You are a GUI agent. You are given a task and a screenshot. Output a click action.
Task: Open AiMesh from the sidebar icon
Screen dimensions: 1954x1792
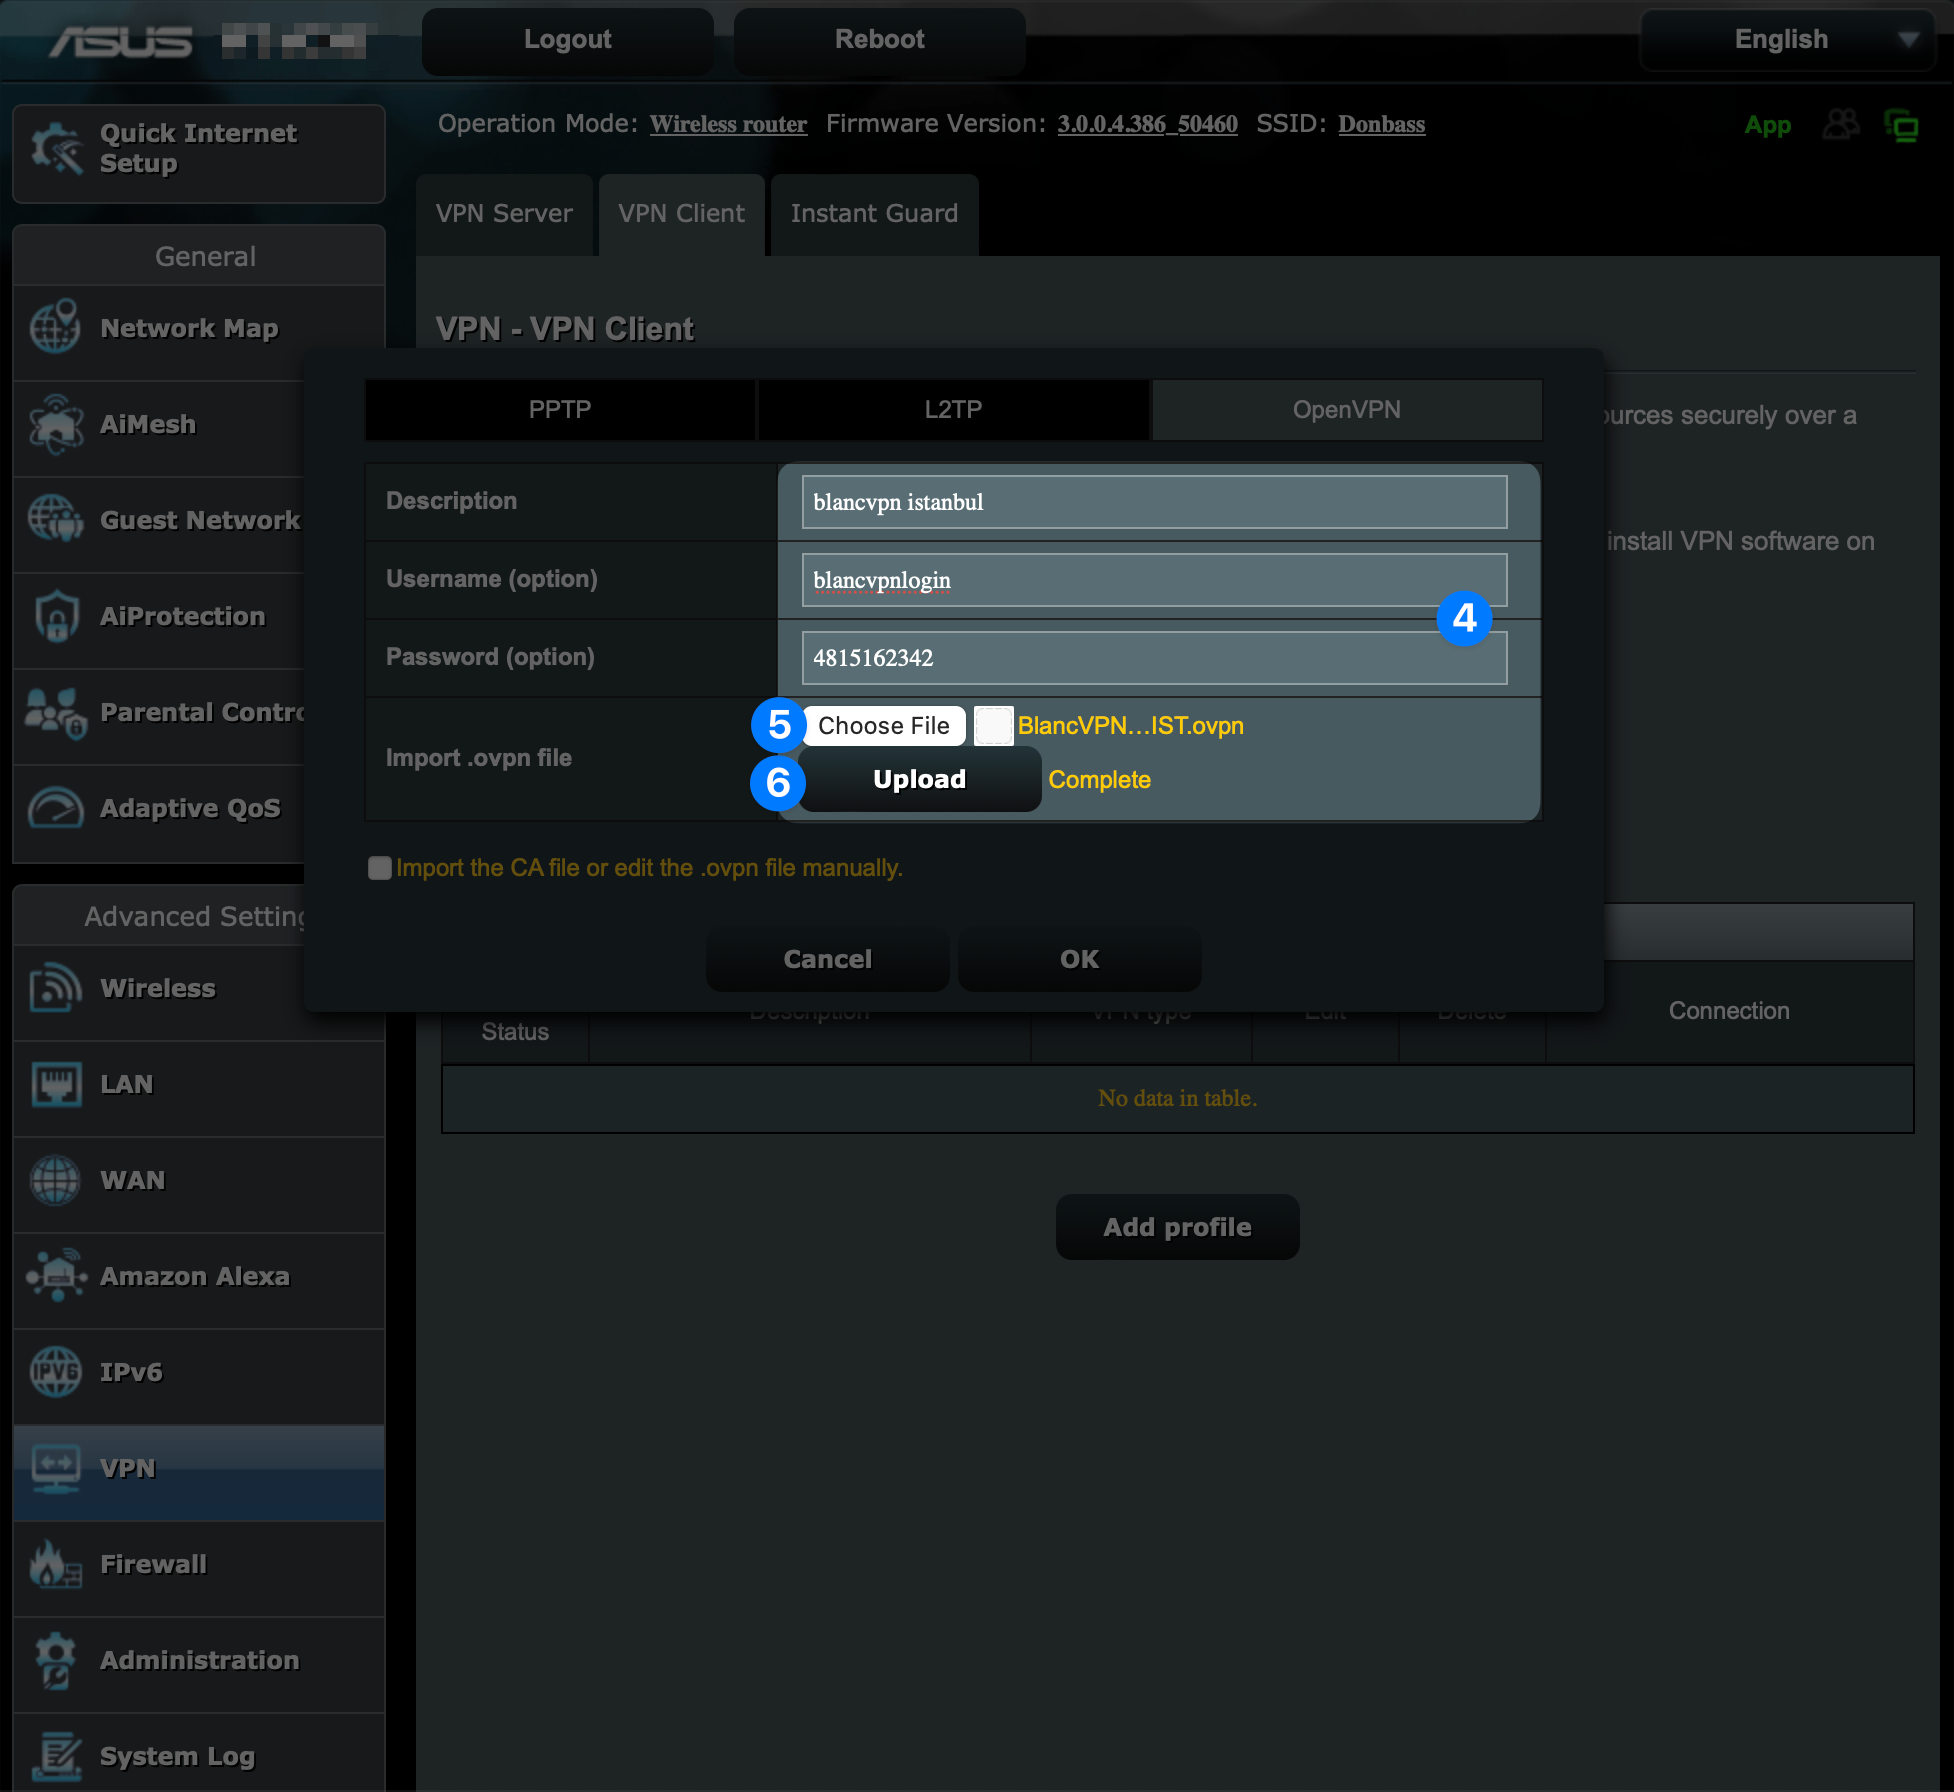tap(55, 424)
